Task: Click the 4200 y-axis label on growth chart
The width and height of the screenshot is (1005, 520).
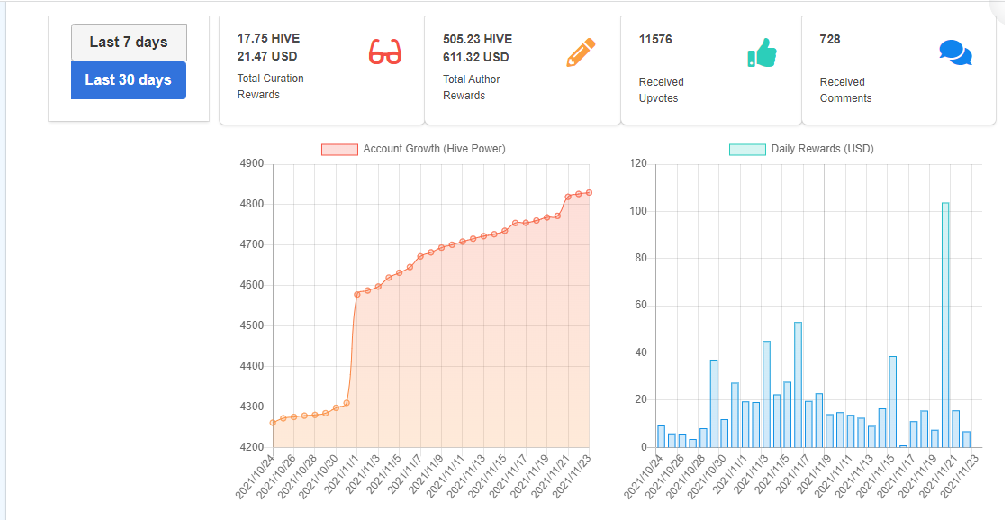Action: 251,448
